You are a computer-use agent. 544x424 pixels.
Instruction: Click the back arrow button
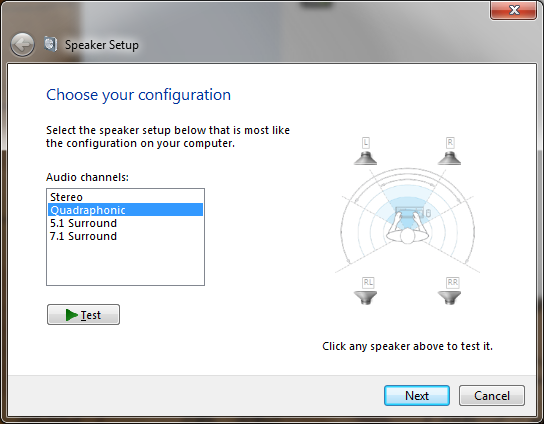coord(23,45)
